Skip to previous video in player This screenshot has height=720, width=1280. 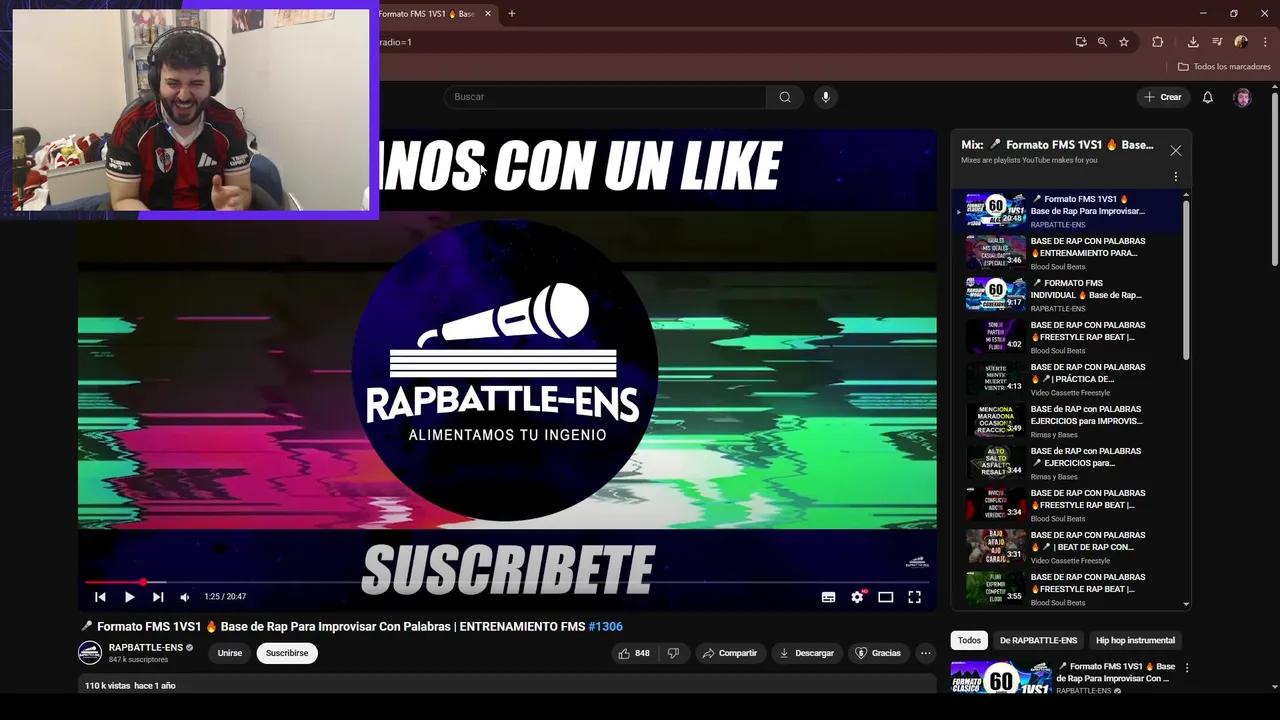point(100,597)
